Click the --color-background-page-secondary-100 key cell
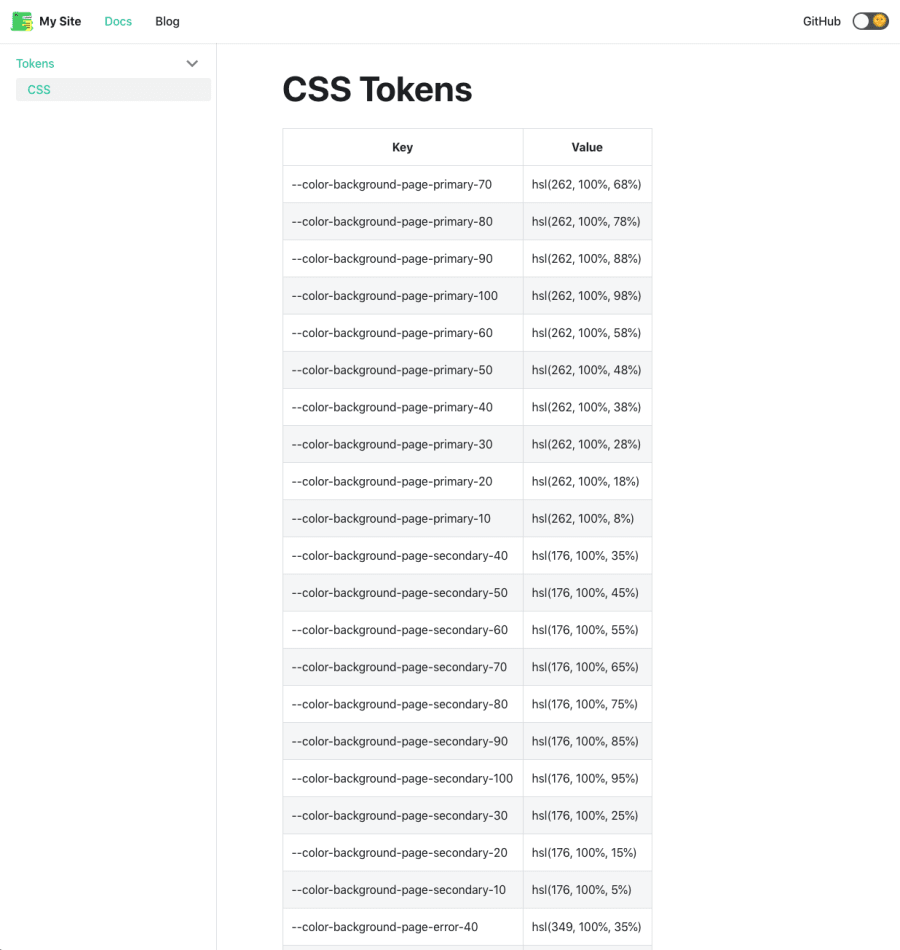 pos(402,777)
